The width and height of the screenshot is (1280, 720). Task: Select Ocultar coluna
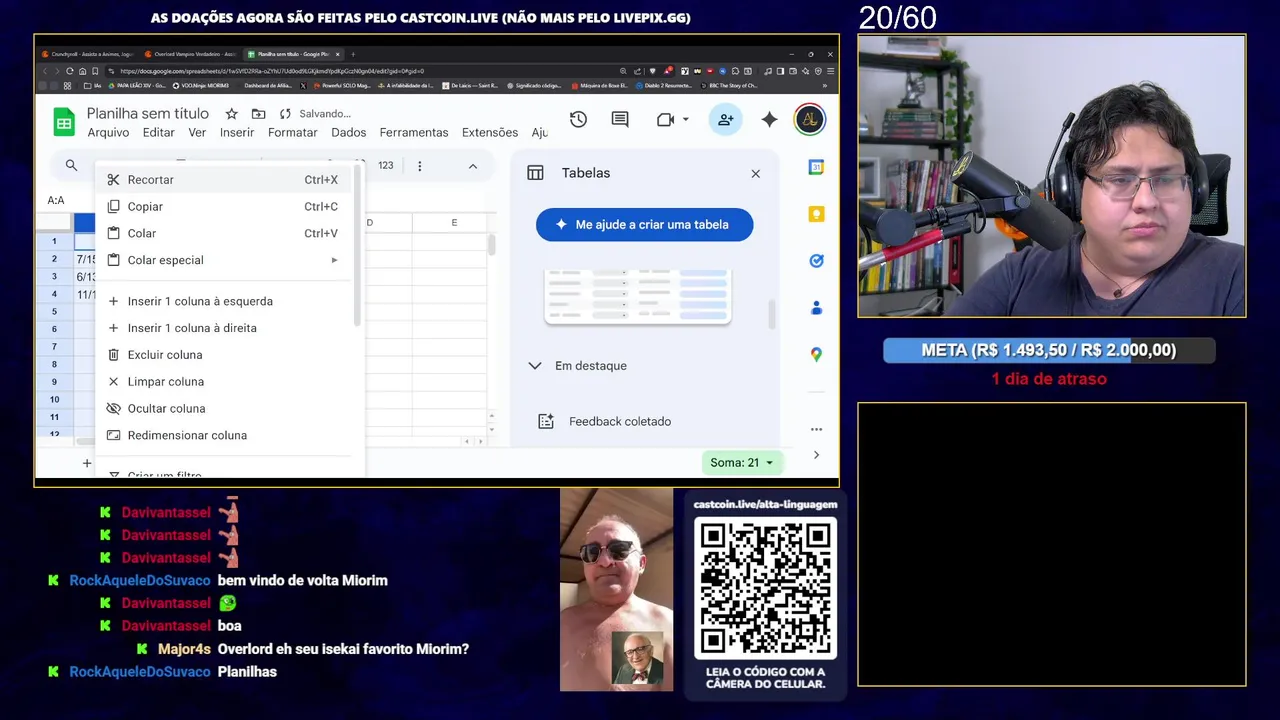tap(224, 409)
